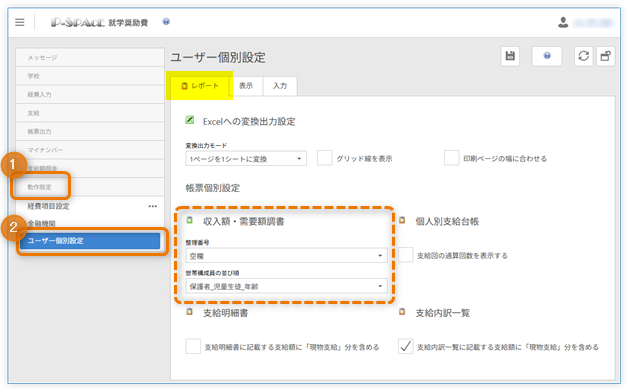Uncheck 支給内訳一覧の現物支給分を含める checkbox
628x391 pixels.
(x=405, y=346)
